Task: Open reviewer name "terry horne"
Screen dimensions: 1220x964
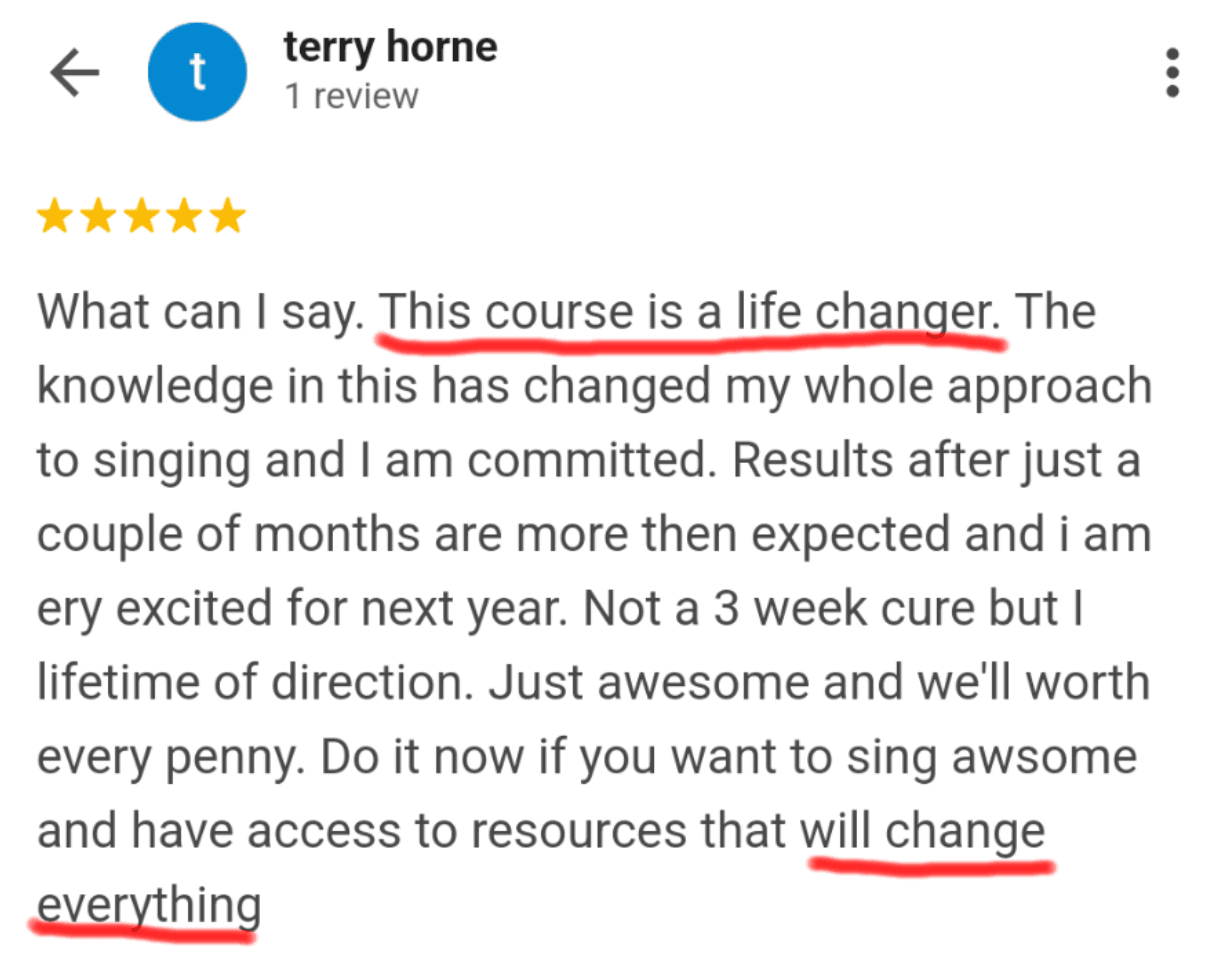Action: pyautogui.click(x=389, y=48)
